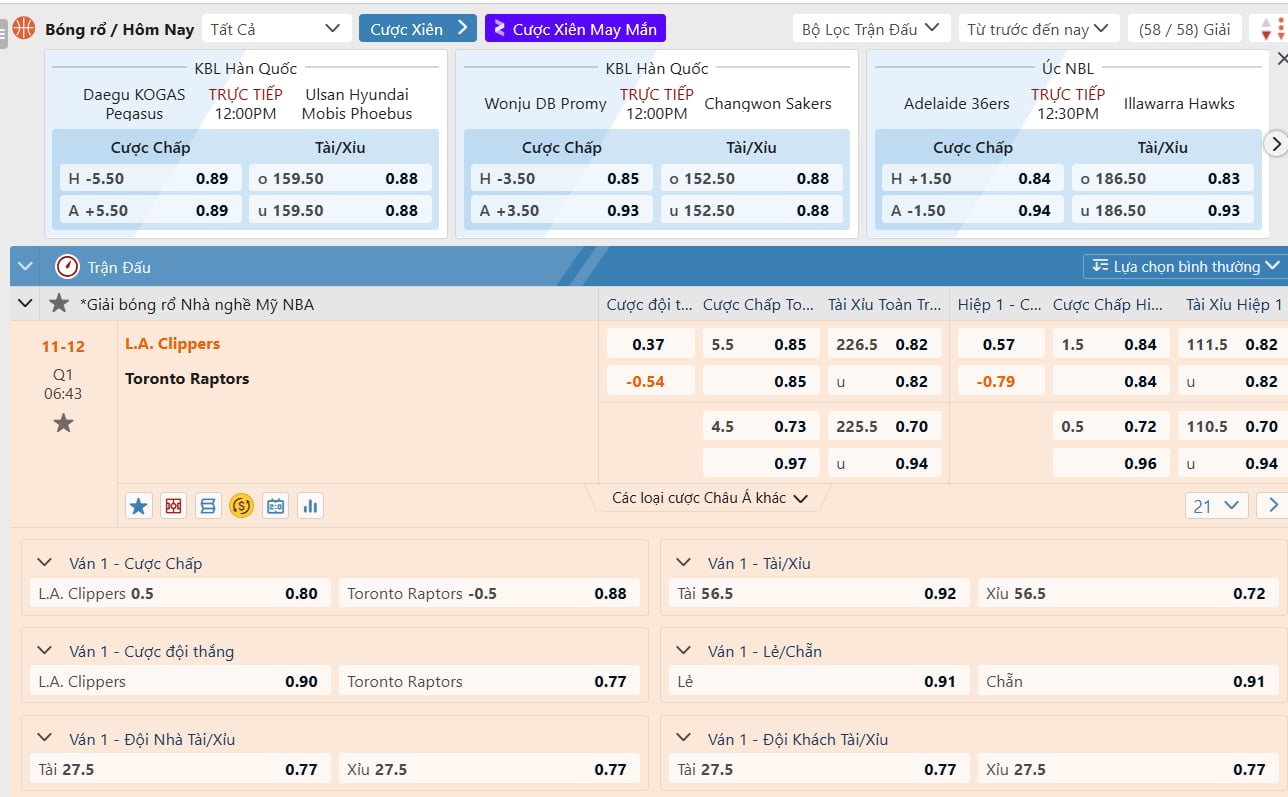This screenshot has width=1288, height=797.
Task: Click the gold dollar coin icon
Action: 241,506
